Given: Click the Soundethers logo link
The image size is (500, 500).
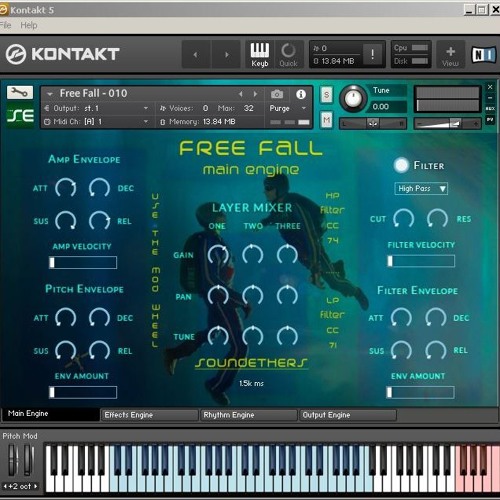Looking at the screenshot, I should [251, 363].
